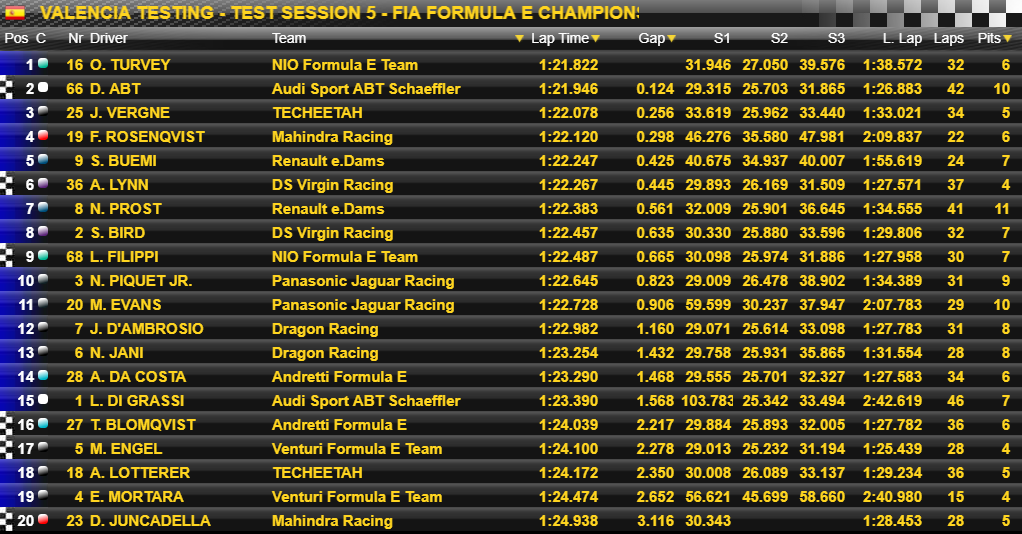Sort by Pits column arrow
The height and width of the screenshot is (534, 1022).
[1008, 39]
